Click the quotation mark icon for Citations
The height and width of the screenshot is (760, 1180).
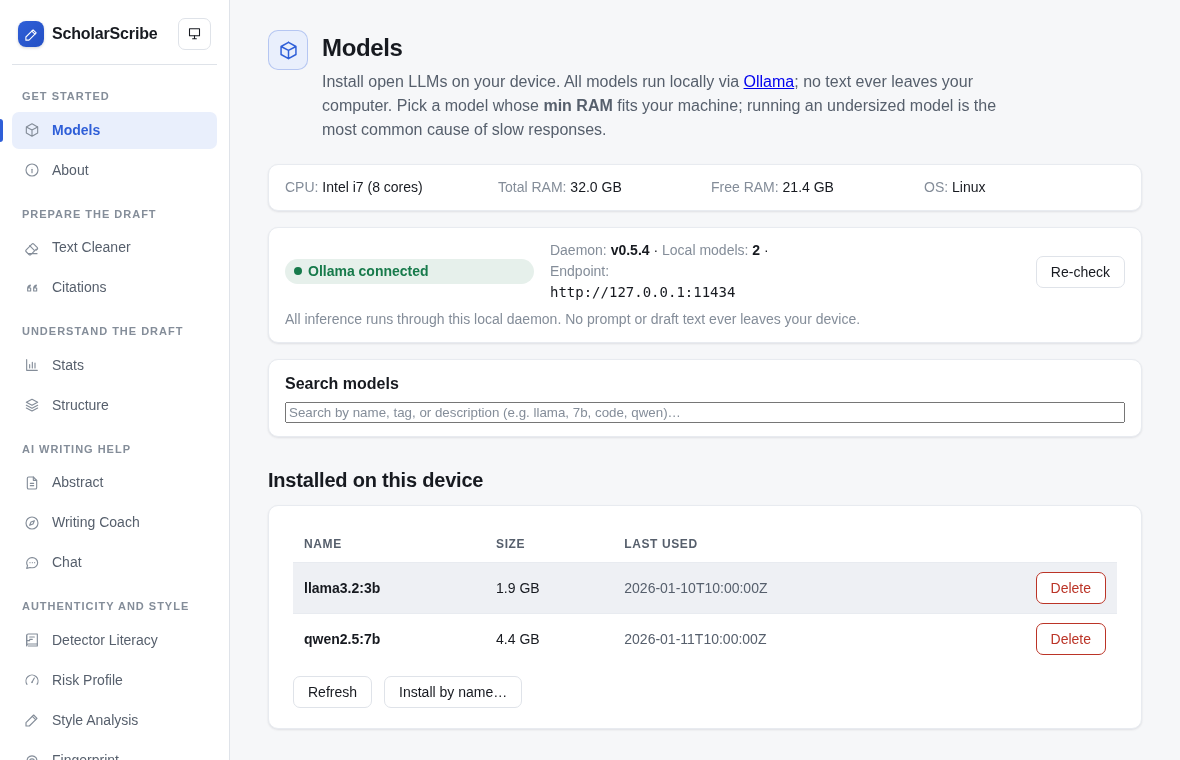click(x=32, y=287)
